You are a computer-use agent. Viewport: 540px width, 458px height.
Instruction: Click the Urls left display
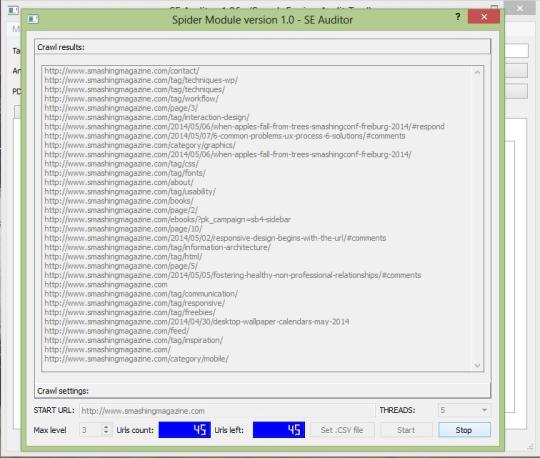279,430
